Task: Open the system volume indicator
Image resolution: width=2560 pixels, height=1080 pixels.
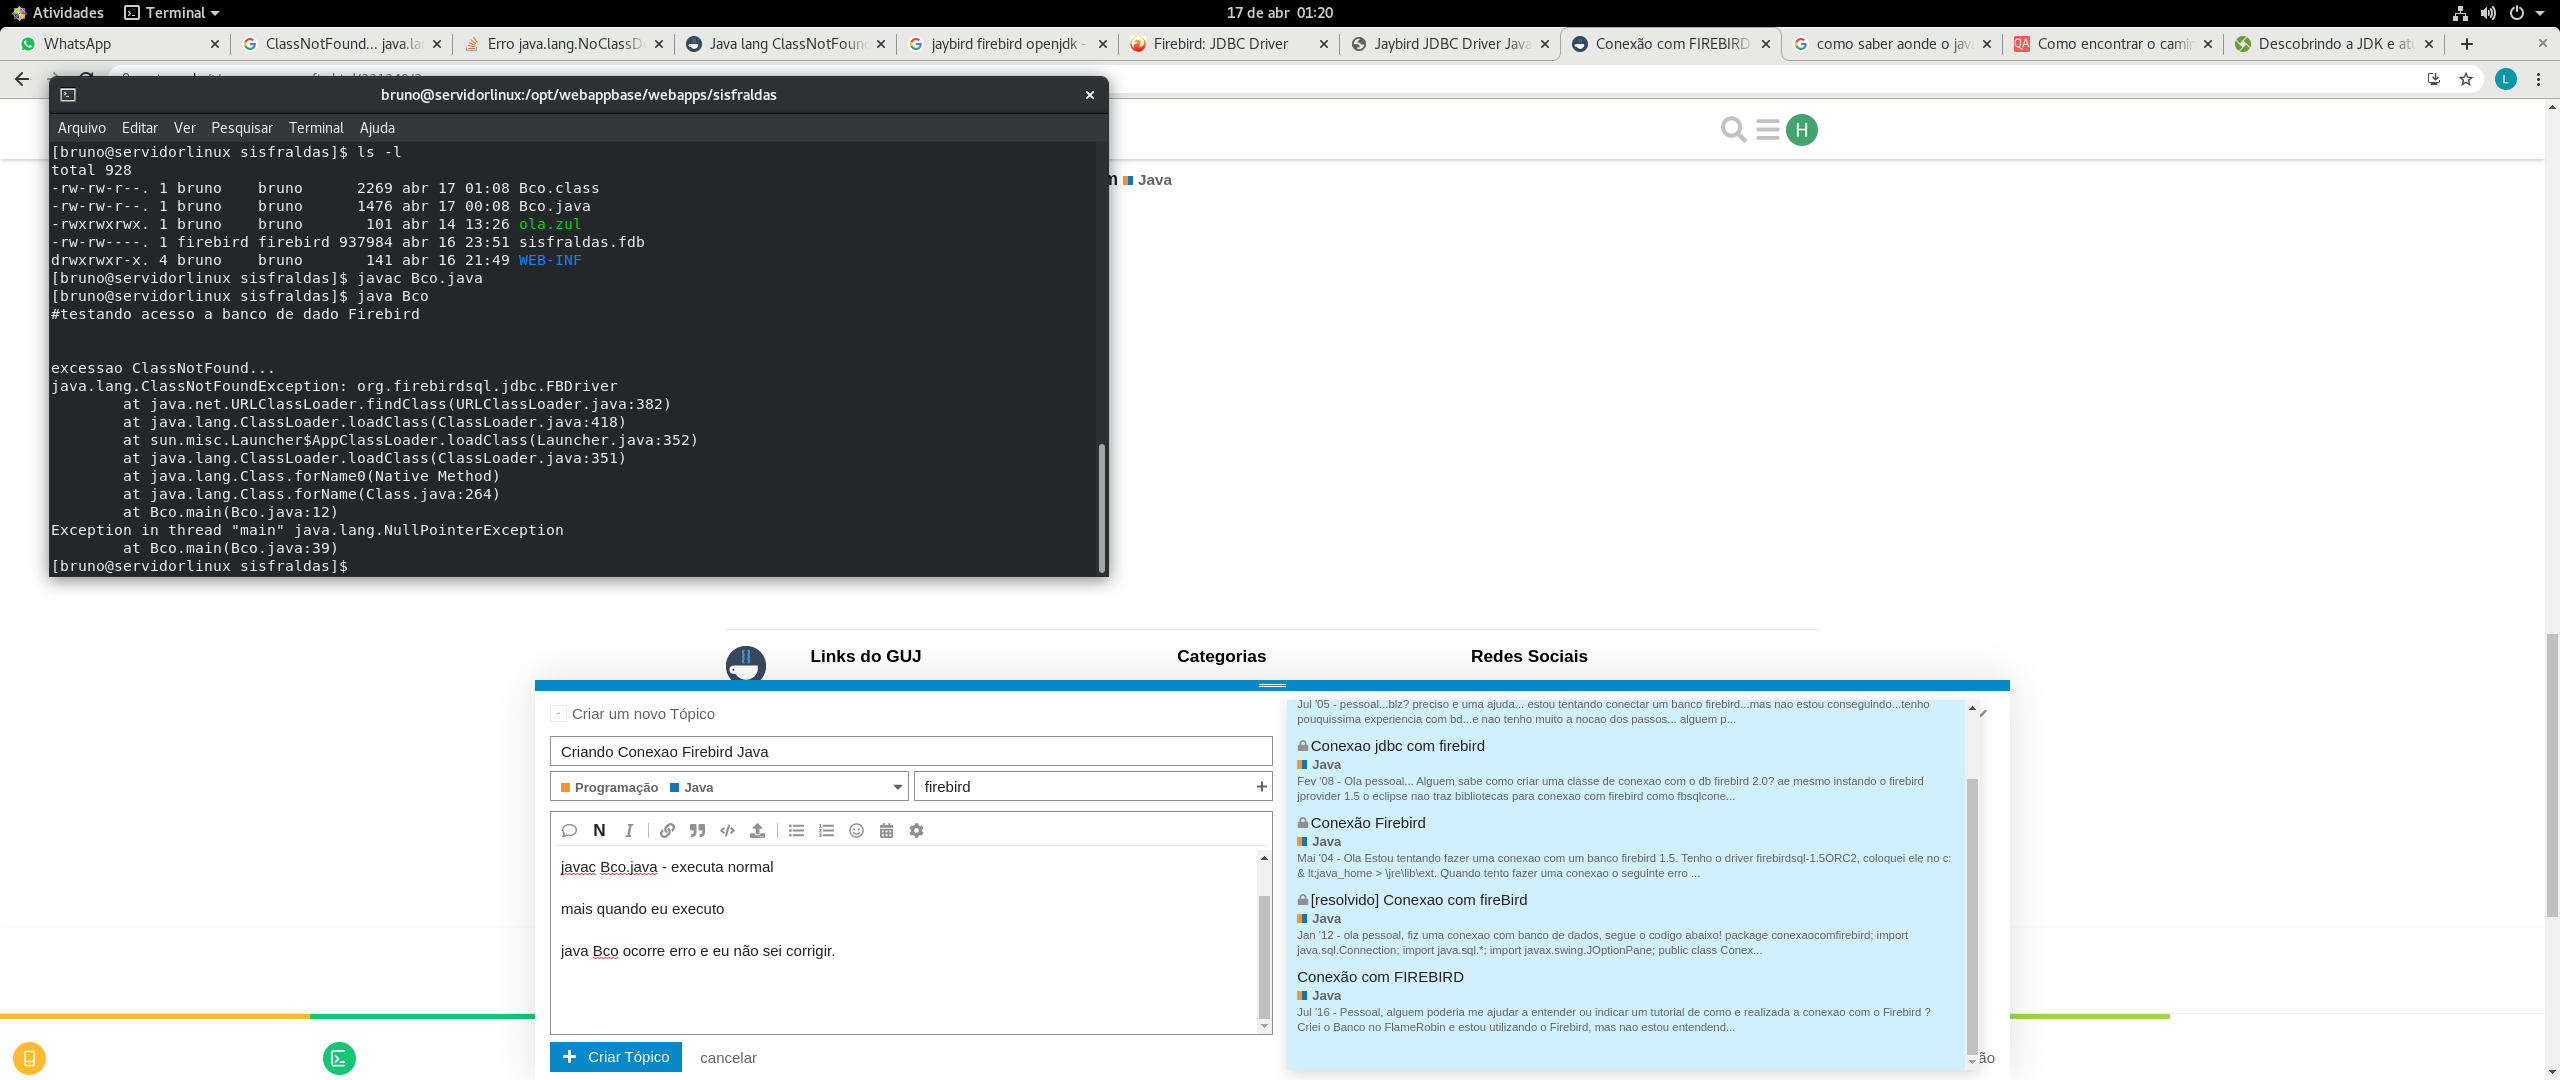Action: pyautogui.click(x=2488, y=13)
